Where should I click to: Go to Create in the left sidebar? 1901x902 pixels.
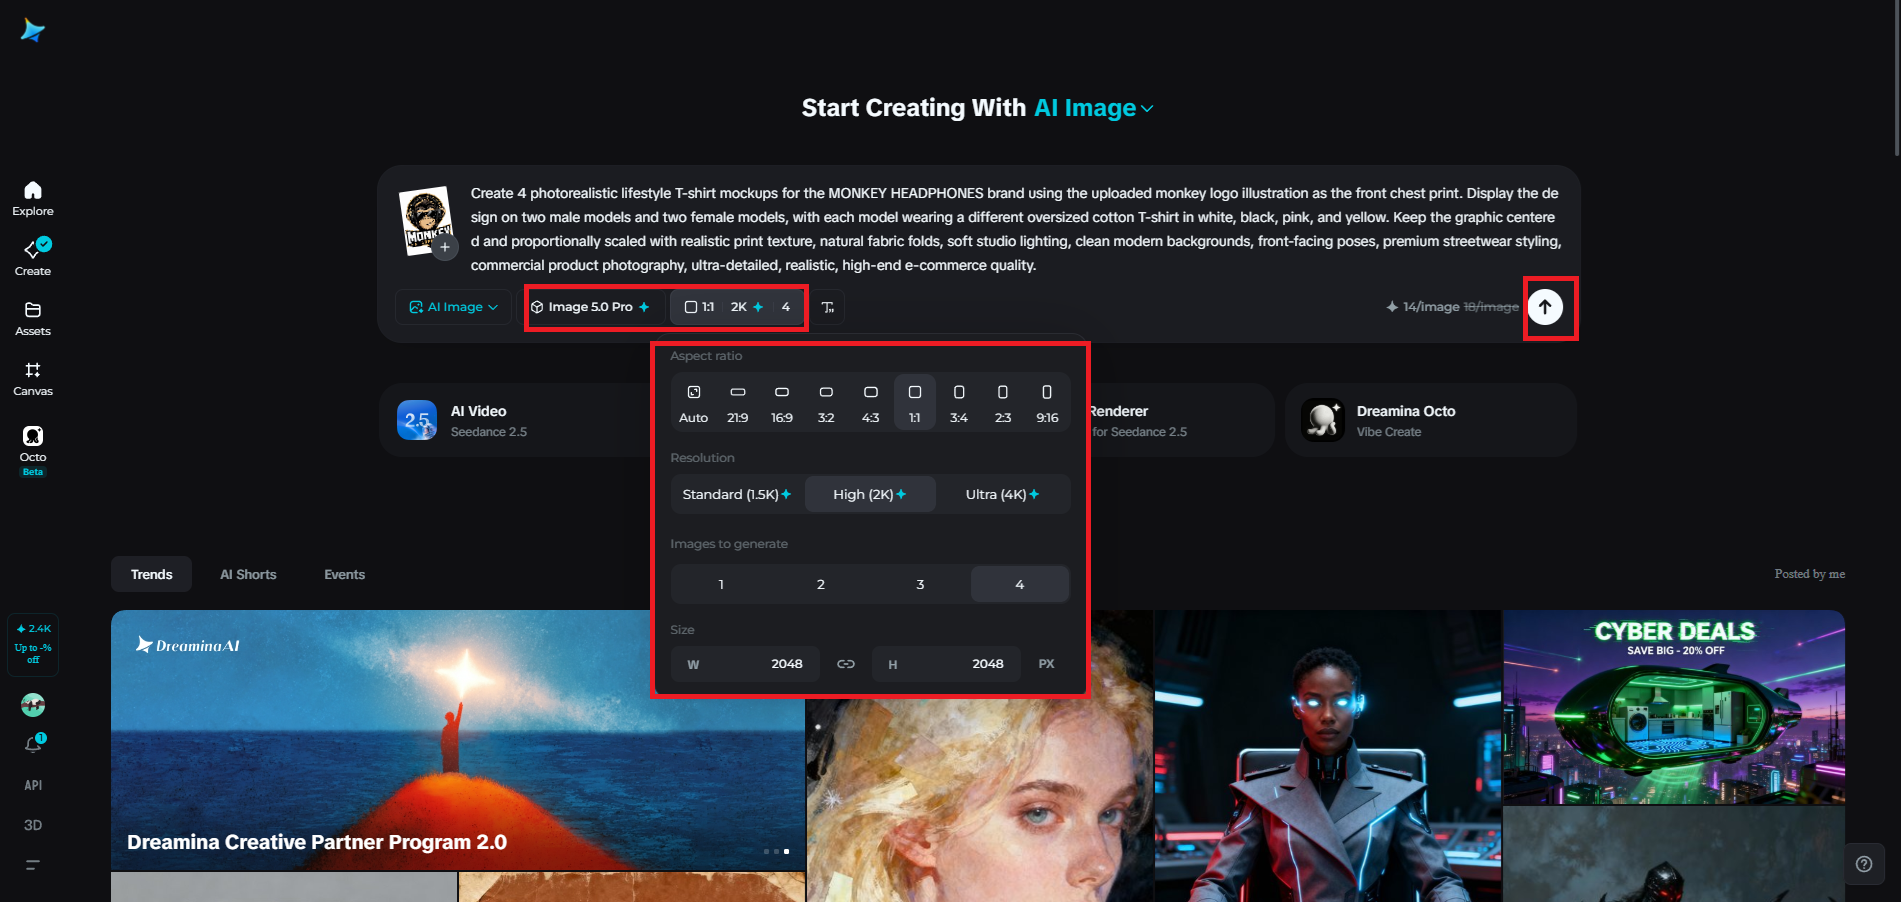[33, 257]
